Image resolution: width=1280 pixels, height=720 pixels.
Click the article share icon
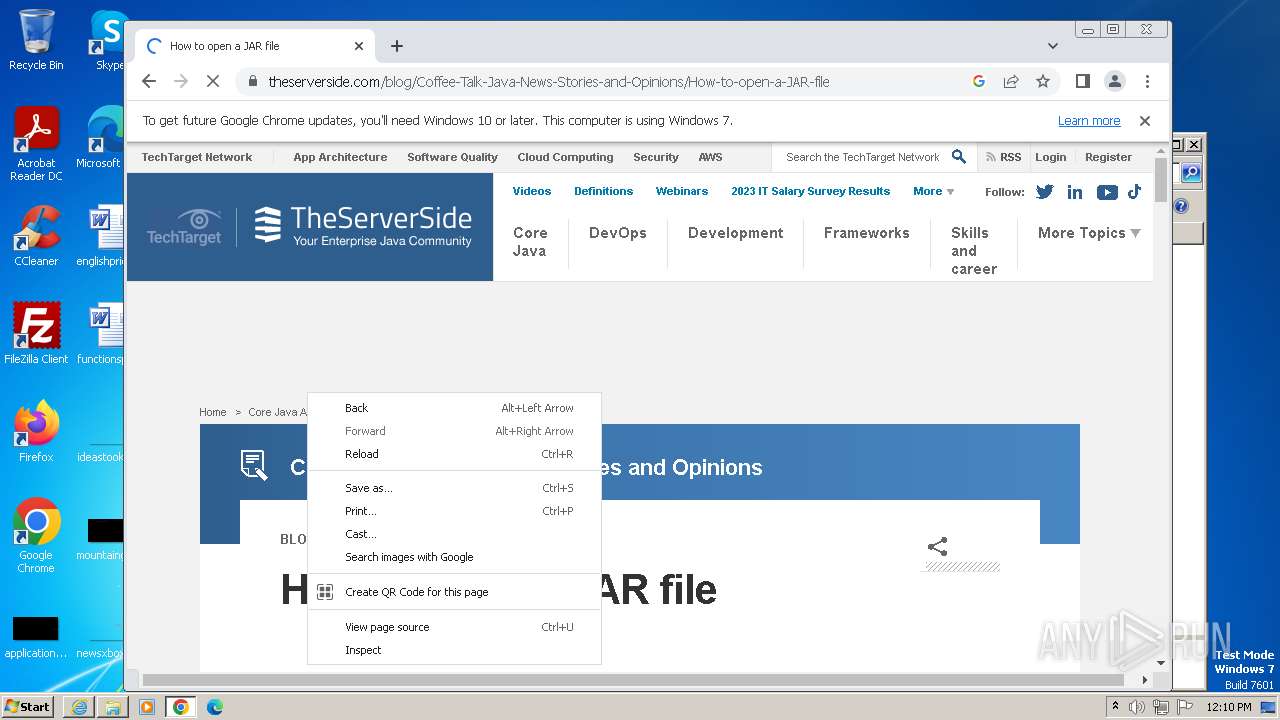pos(937,546)
